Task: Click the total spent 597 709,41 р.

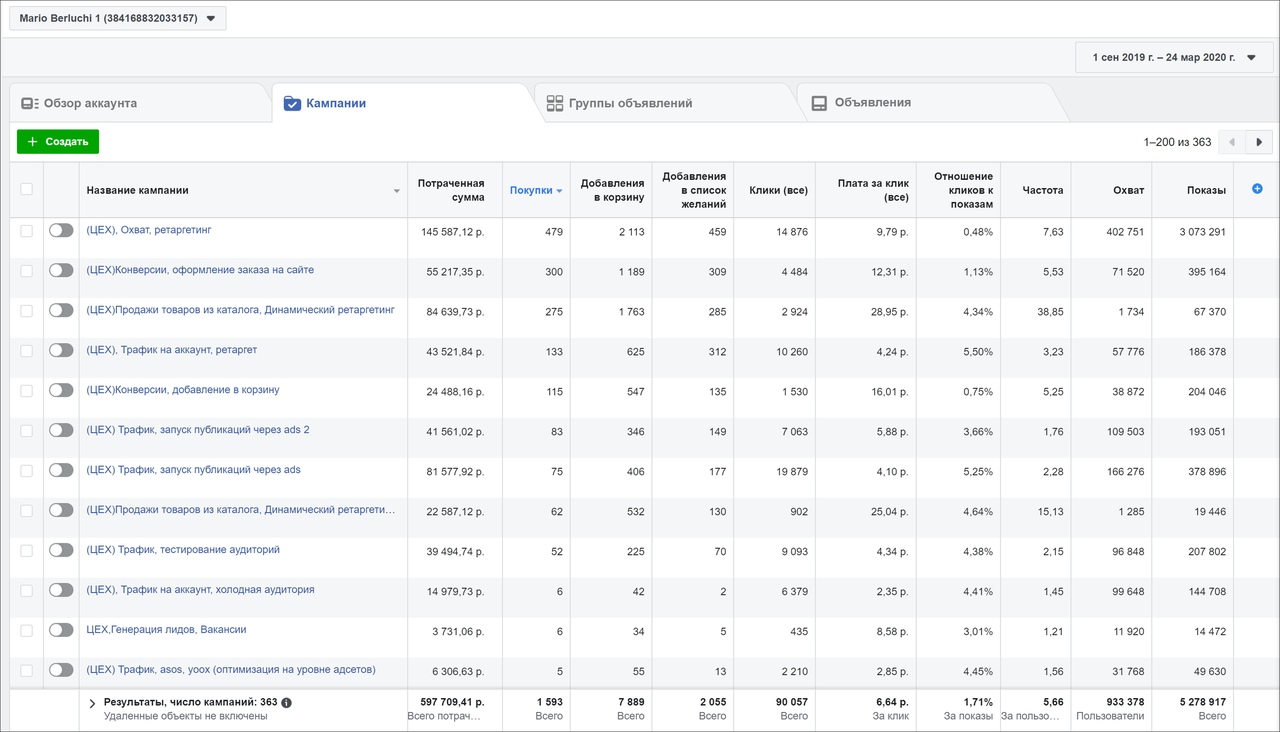Action: [453, 702]
